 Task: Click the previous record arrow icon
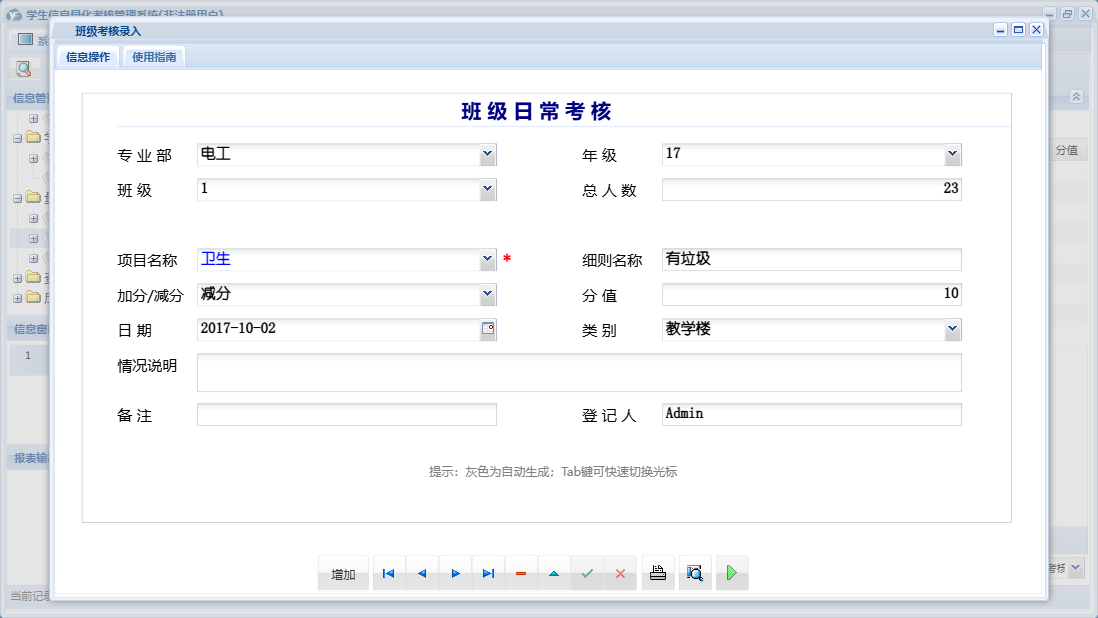click(422, 573)
